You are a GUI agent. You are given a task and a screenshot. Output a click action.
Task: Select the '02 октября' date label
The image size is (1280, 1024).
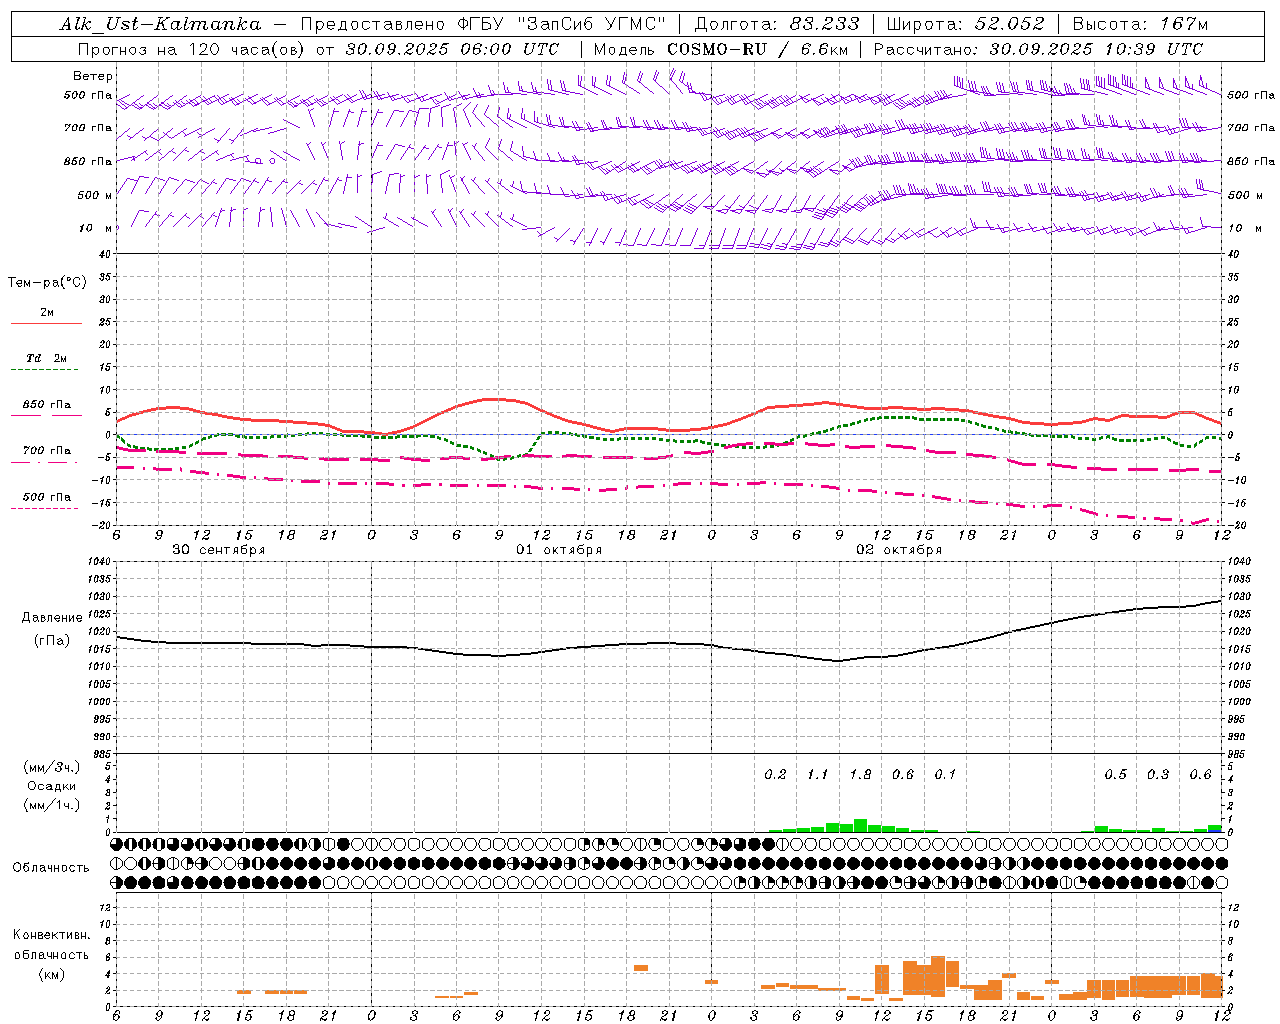click(899, 550)
